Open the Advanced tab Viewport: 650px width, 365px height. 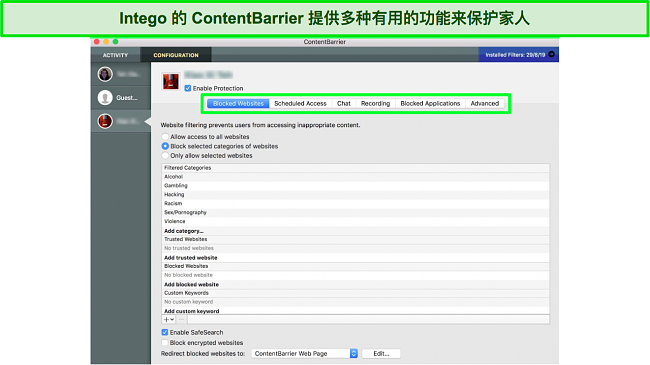coord(485,104)
